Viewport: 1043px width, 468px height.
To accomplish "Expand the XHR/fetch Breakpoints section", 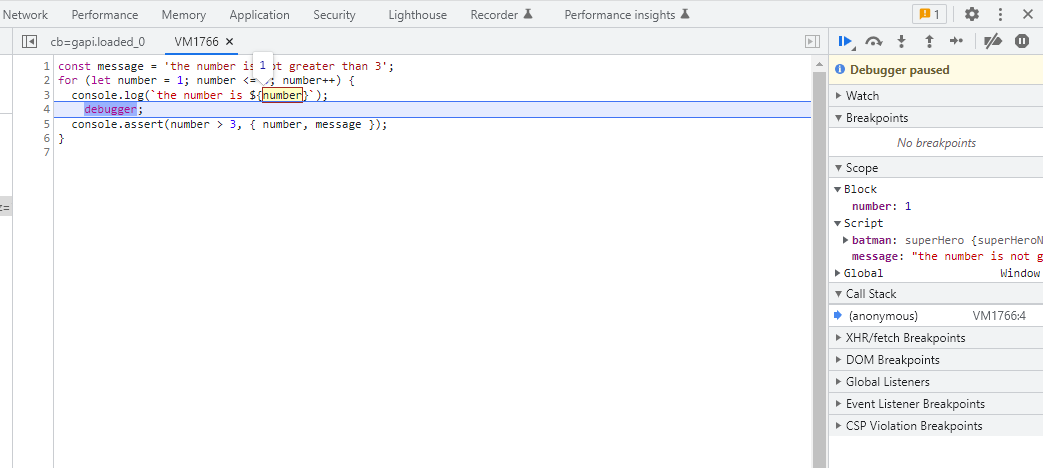I will (905, 338).
